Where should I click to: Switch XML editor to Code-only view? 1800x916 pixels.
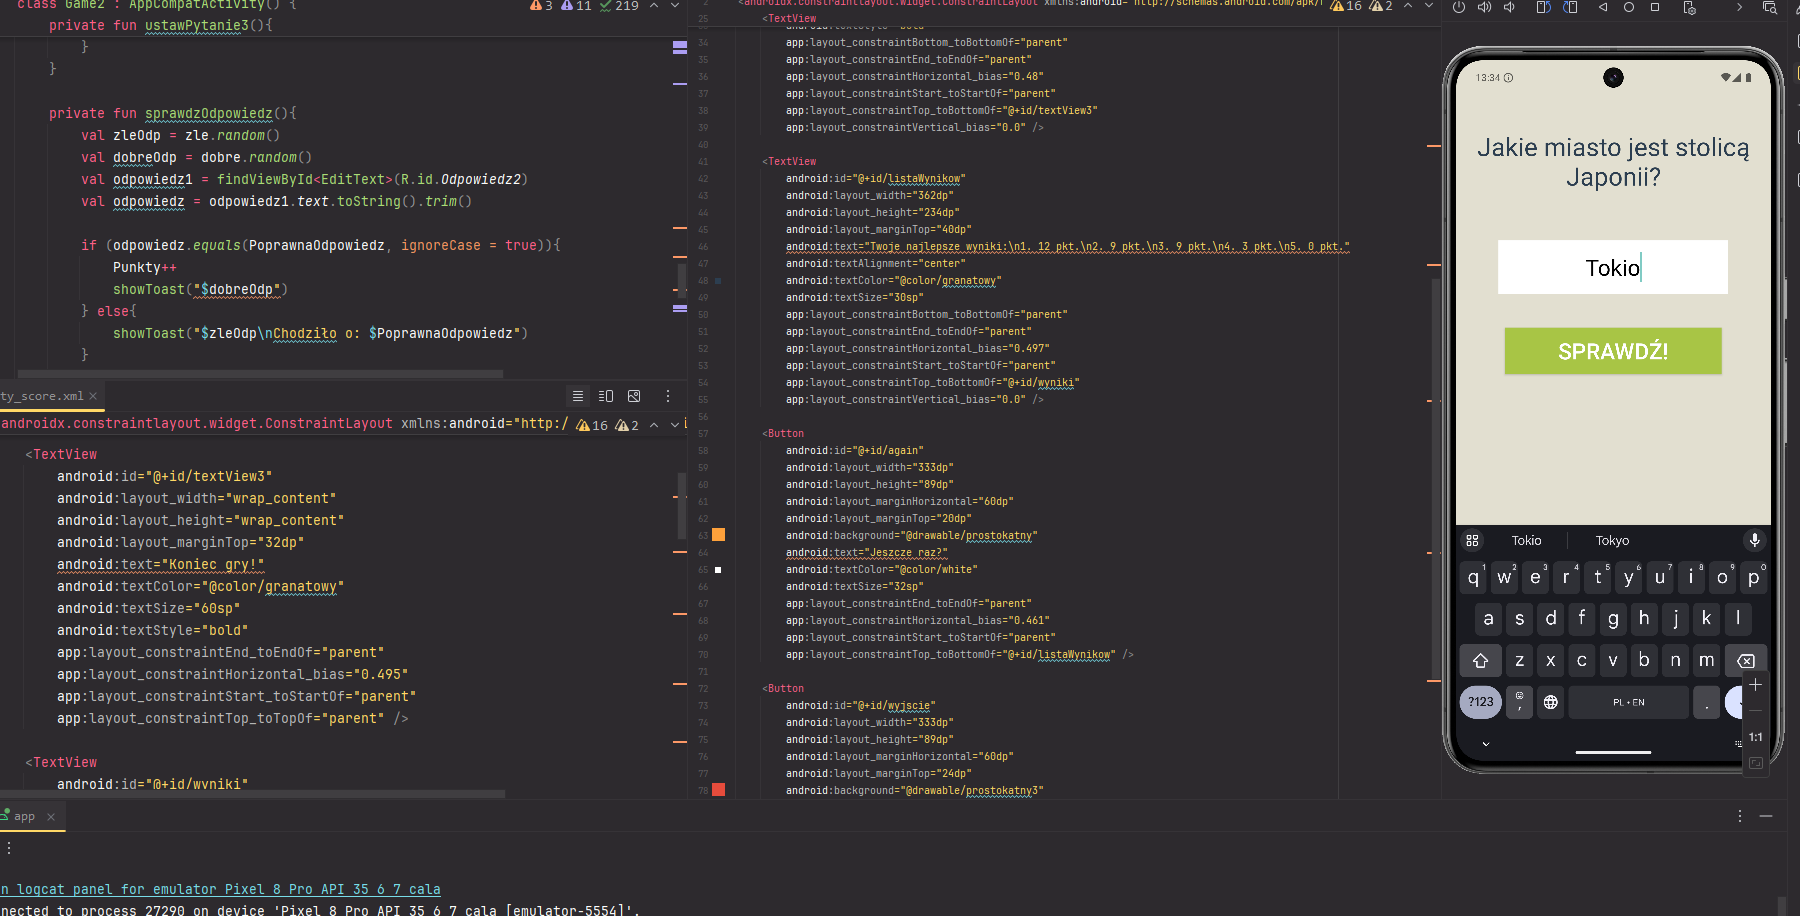coord(578,396)
